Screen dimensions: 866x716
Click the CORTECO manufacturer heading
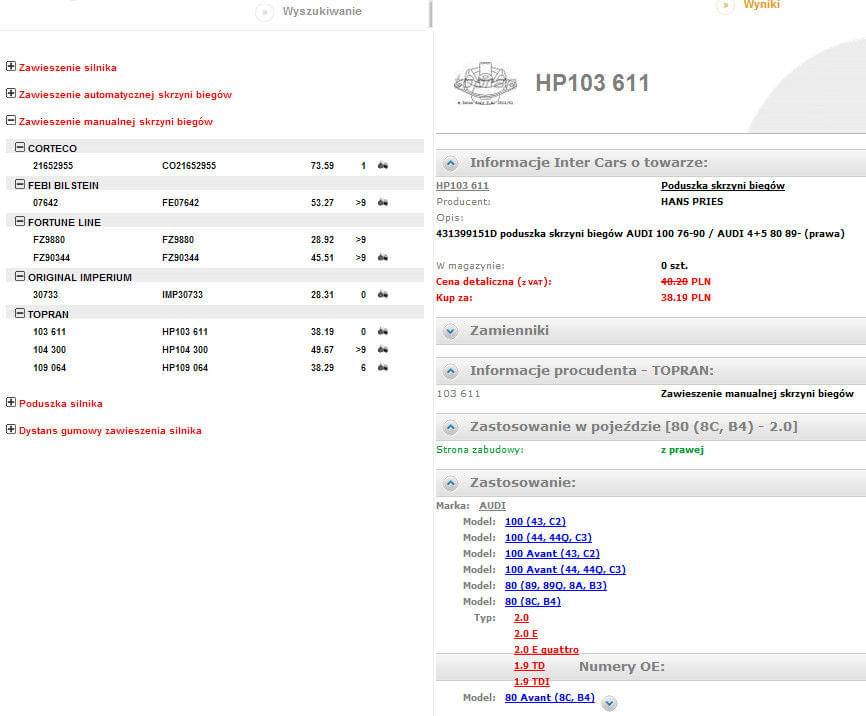pos(52,148)
